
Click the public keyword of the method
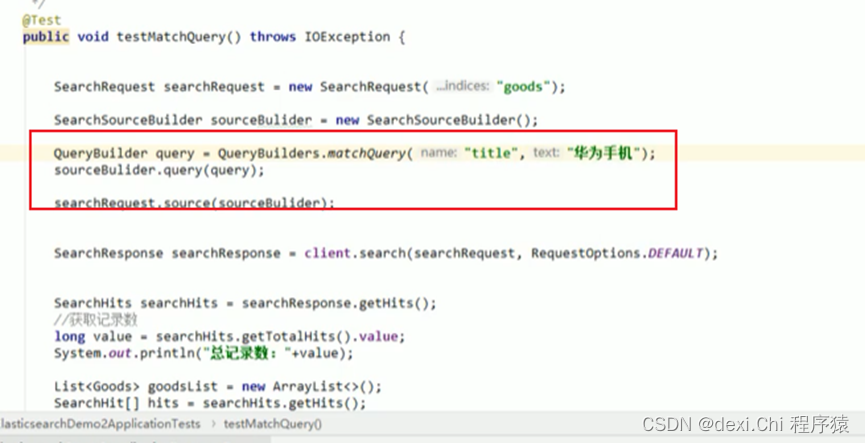point(46,38)
